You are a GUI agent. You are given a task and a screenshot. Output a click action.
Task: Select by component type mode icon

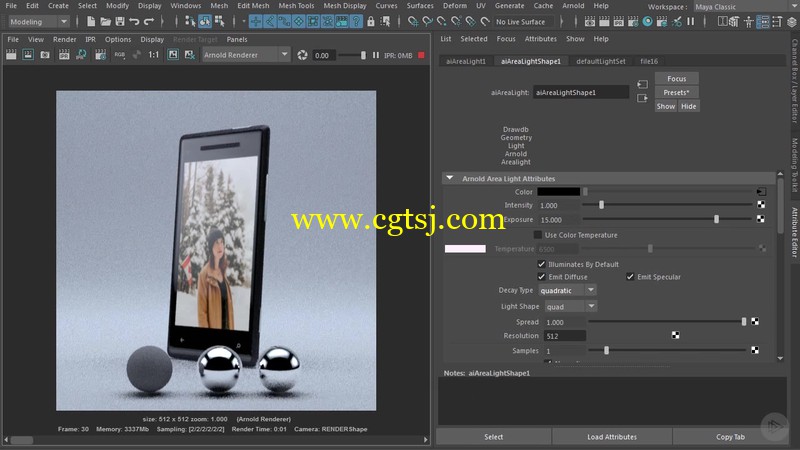[x=219, y=21]
